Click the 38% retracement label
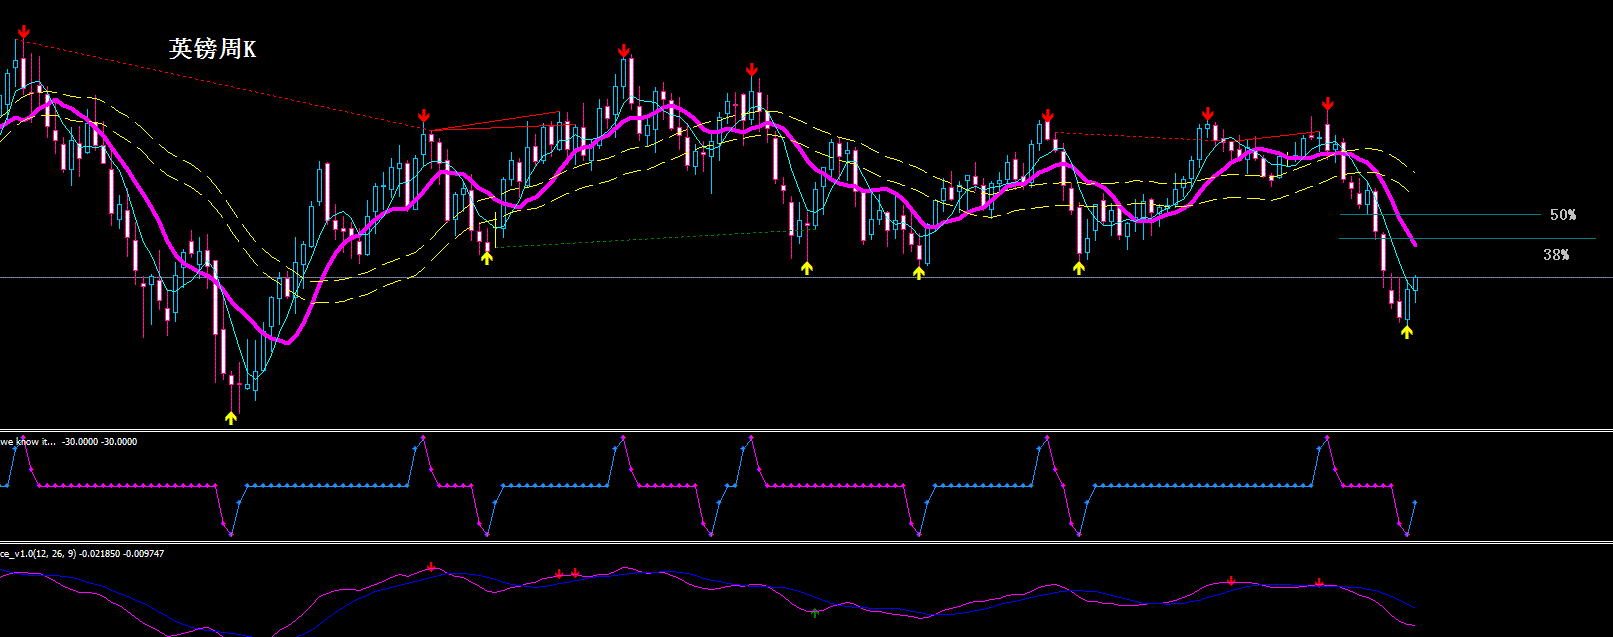The image size is (1613, 637). point(1556,255)
